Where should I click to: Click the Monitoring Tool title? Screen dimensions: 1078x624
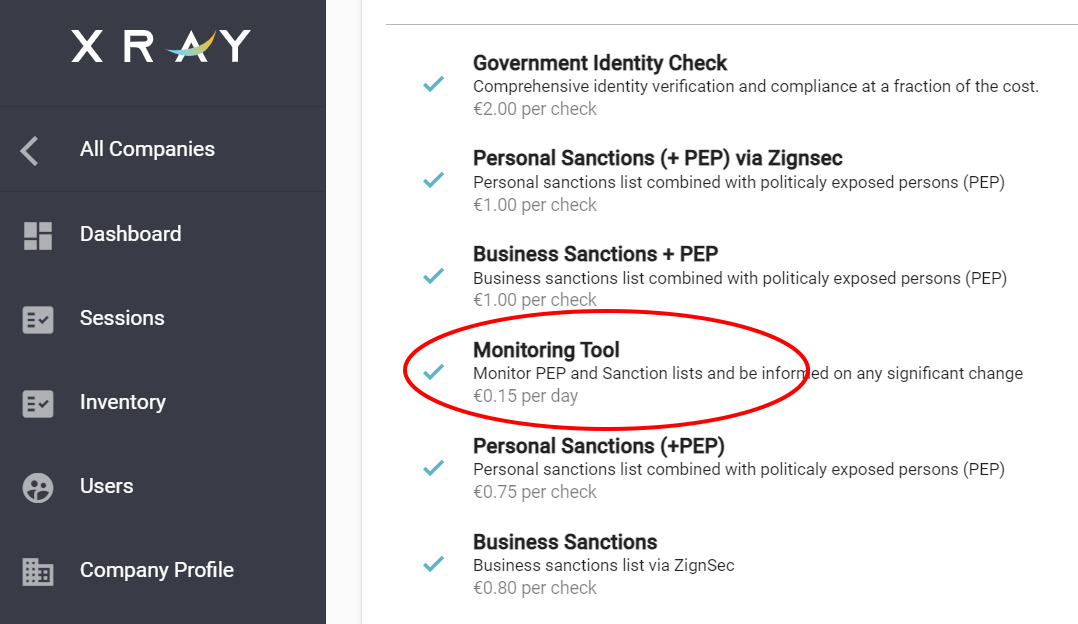(x=546, y=350)
